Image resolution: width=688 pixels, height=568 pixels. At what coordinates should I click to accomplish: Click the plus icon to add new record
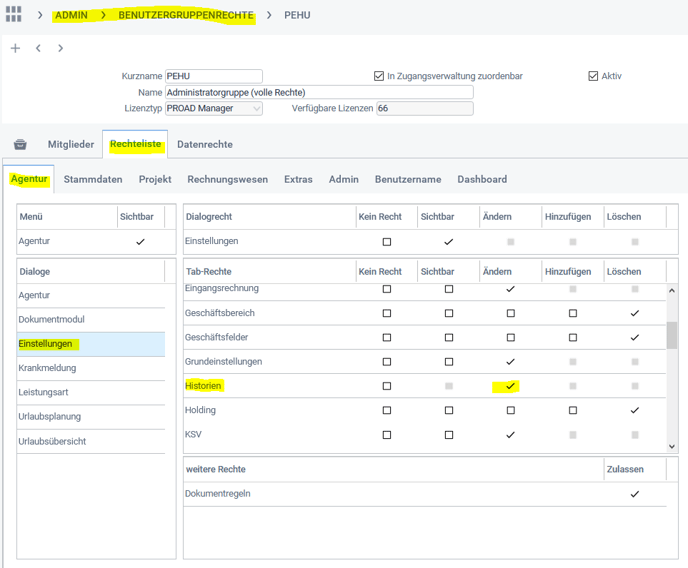coord(15,48)
